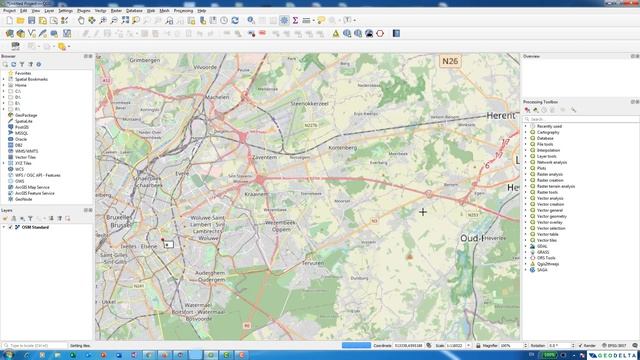640x360 pixels.
Task: Select GRASS in Processing Toolbox
Action: pos(543,252)
